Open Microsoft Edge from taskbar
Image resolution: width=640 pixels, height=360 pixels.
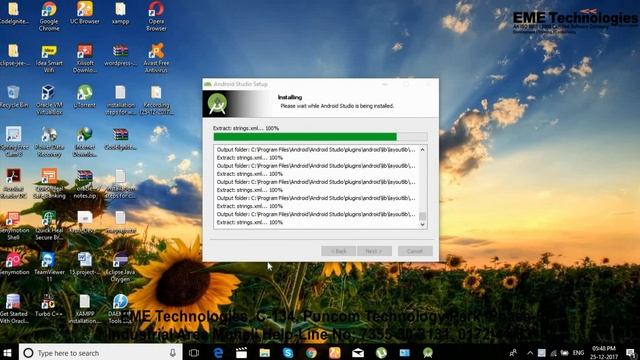[218, 353]
